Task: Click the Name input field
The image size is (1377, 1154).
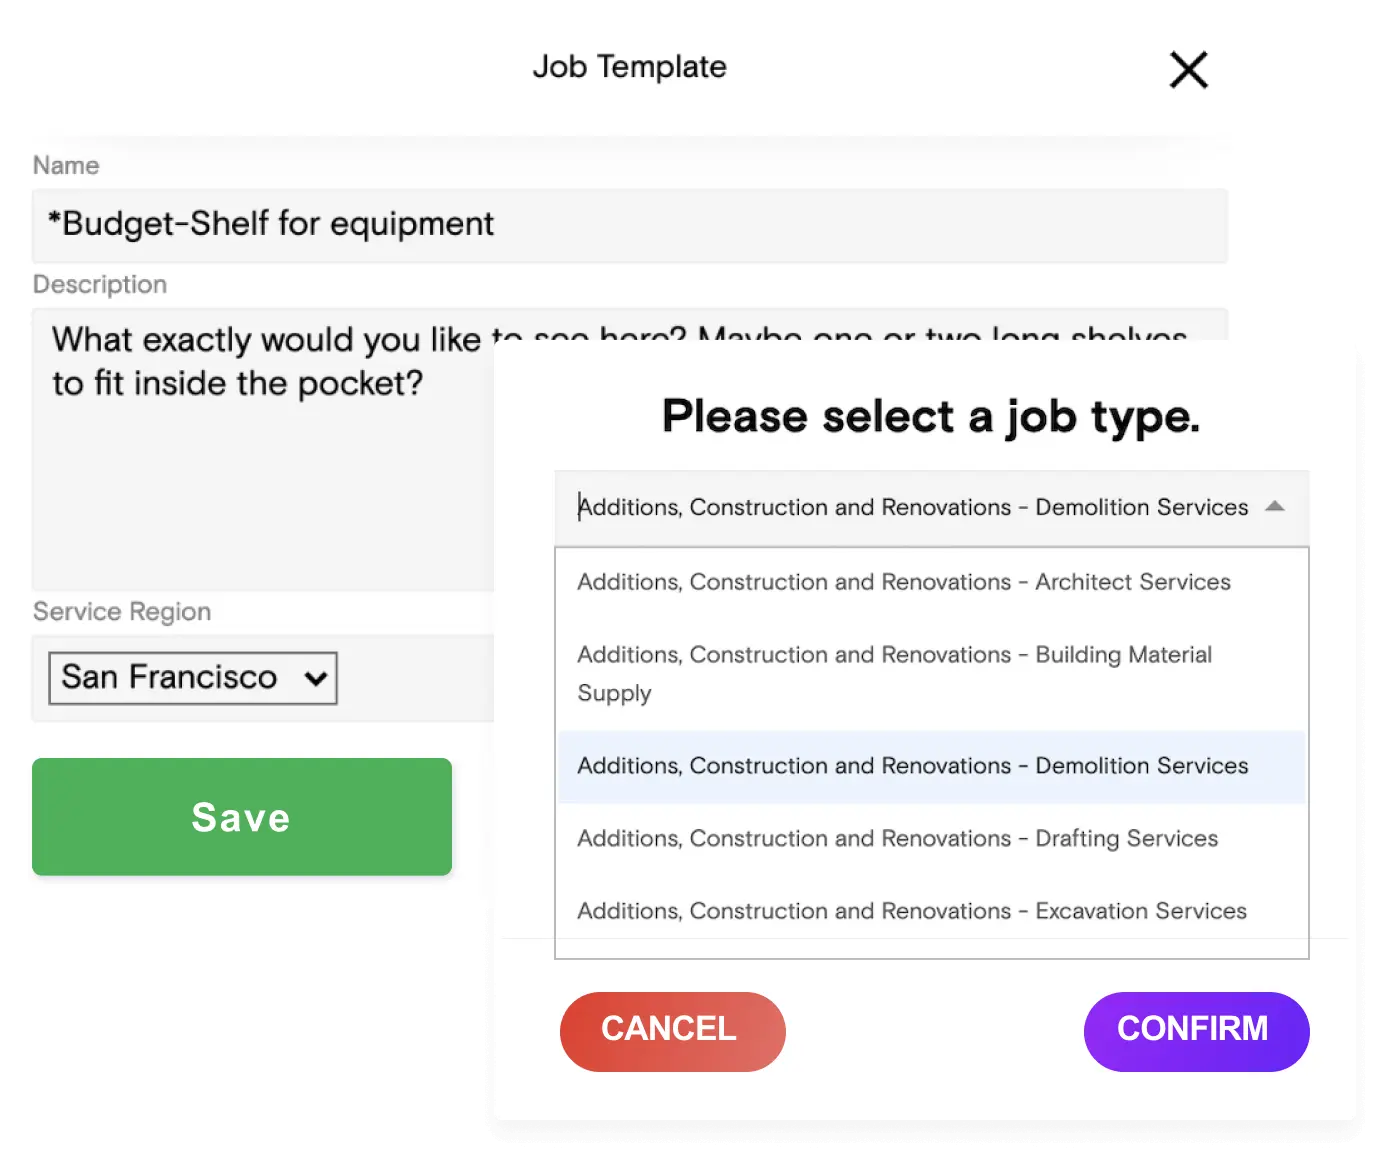Action: (630, 225)
